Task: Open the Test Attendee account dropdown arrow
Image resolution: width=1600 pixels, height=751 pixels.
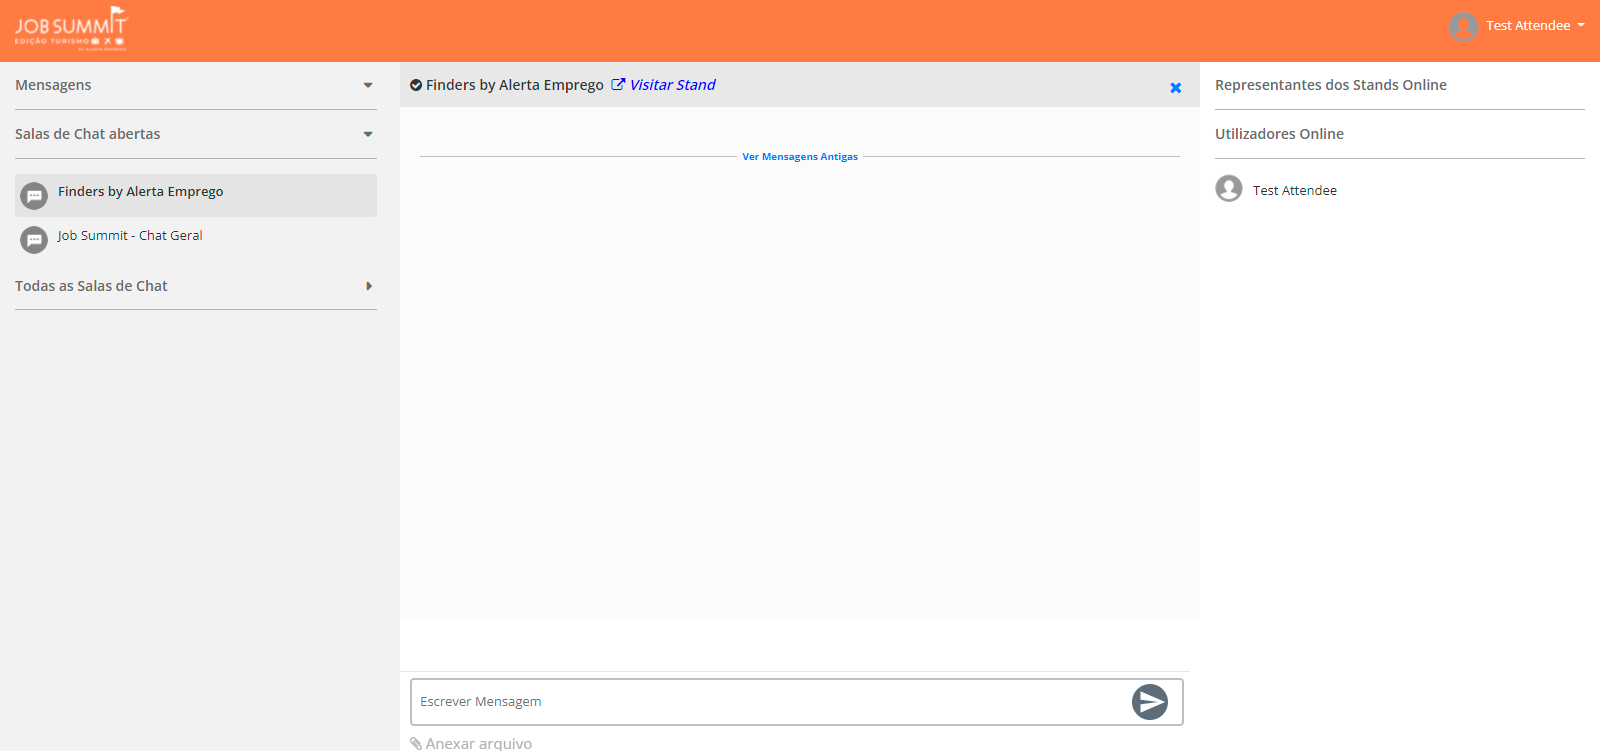Action: [x=1581, y=26]
